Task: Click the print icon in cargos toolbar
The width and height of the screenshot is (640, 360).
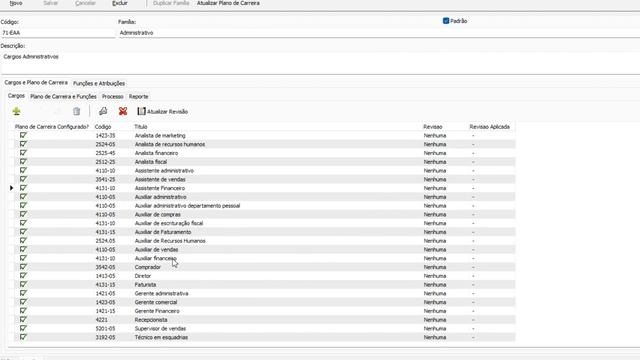Action: (103, 111)
